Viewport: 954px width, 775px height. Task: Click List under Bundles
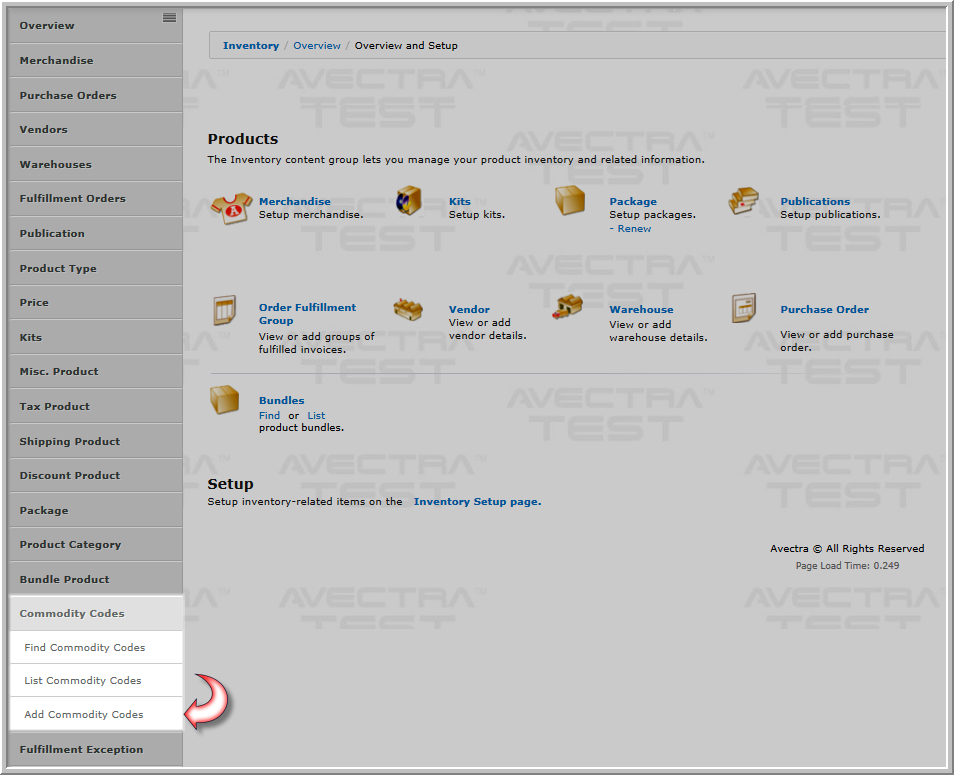(x=316, y=415)
